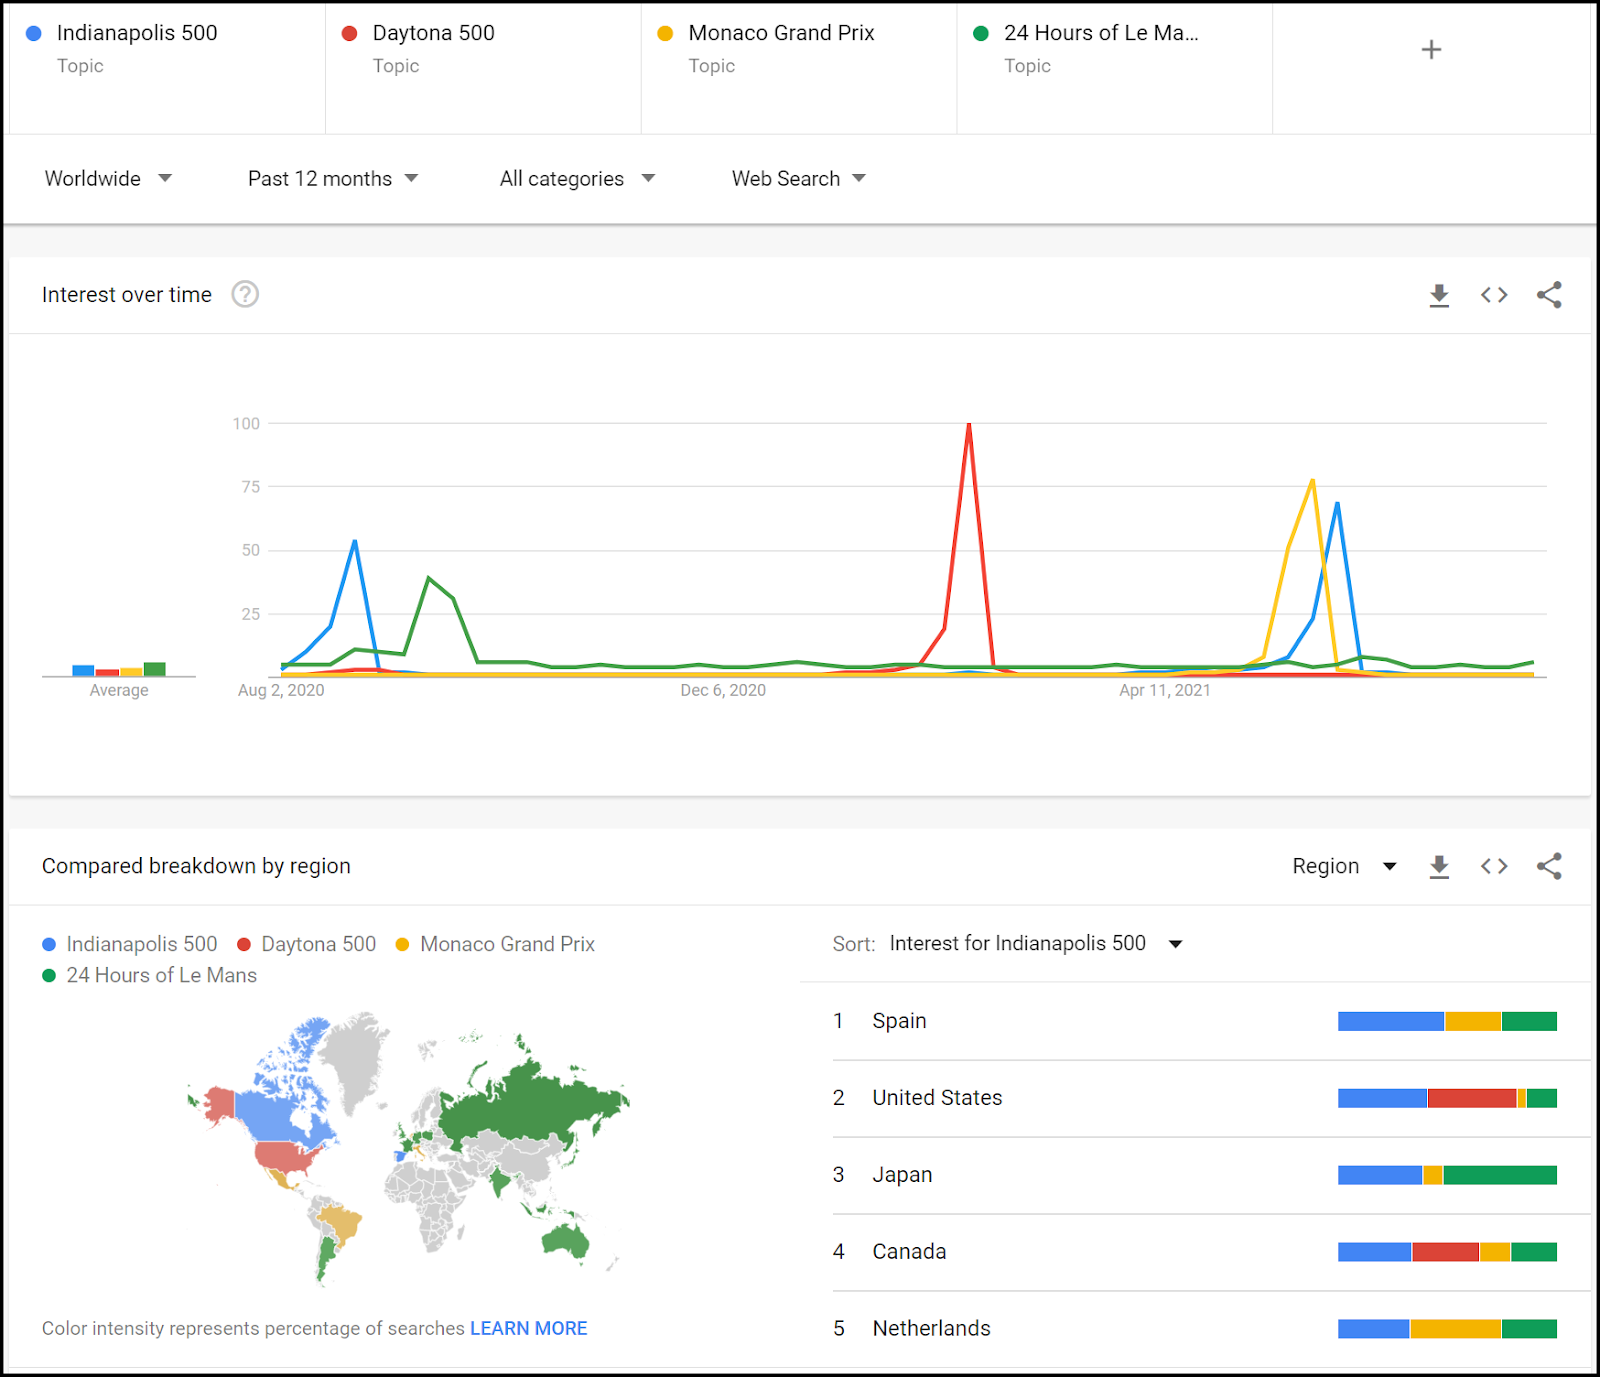
Task: Switch the Region resolution dropdown
Action: [1343, 866]
